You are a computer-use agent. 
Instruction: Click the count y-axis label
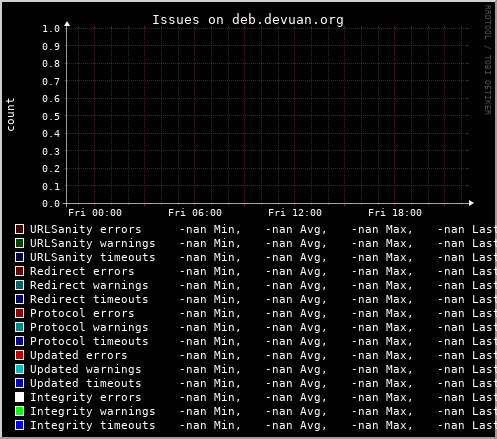pos(10,114)
